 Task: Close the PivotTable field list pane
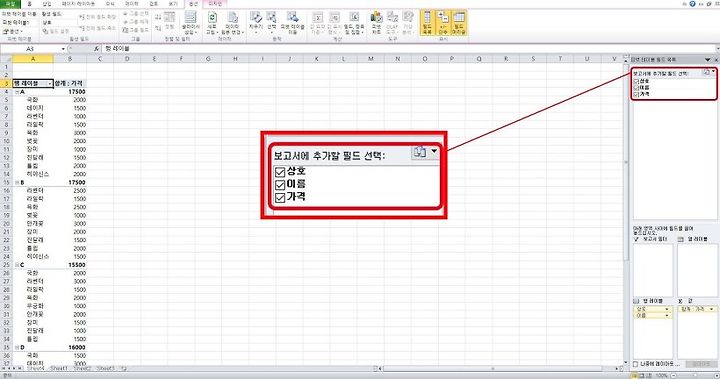pyautogui.click(x=716, y=60)
